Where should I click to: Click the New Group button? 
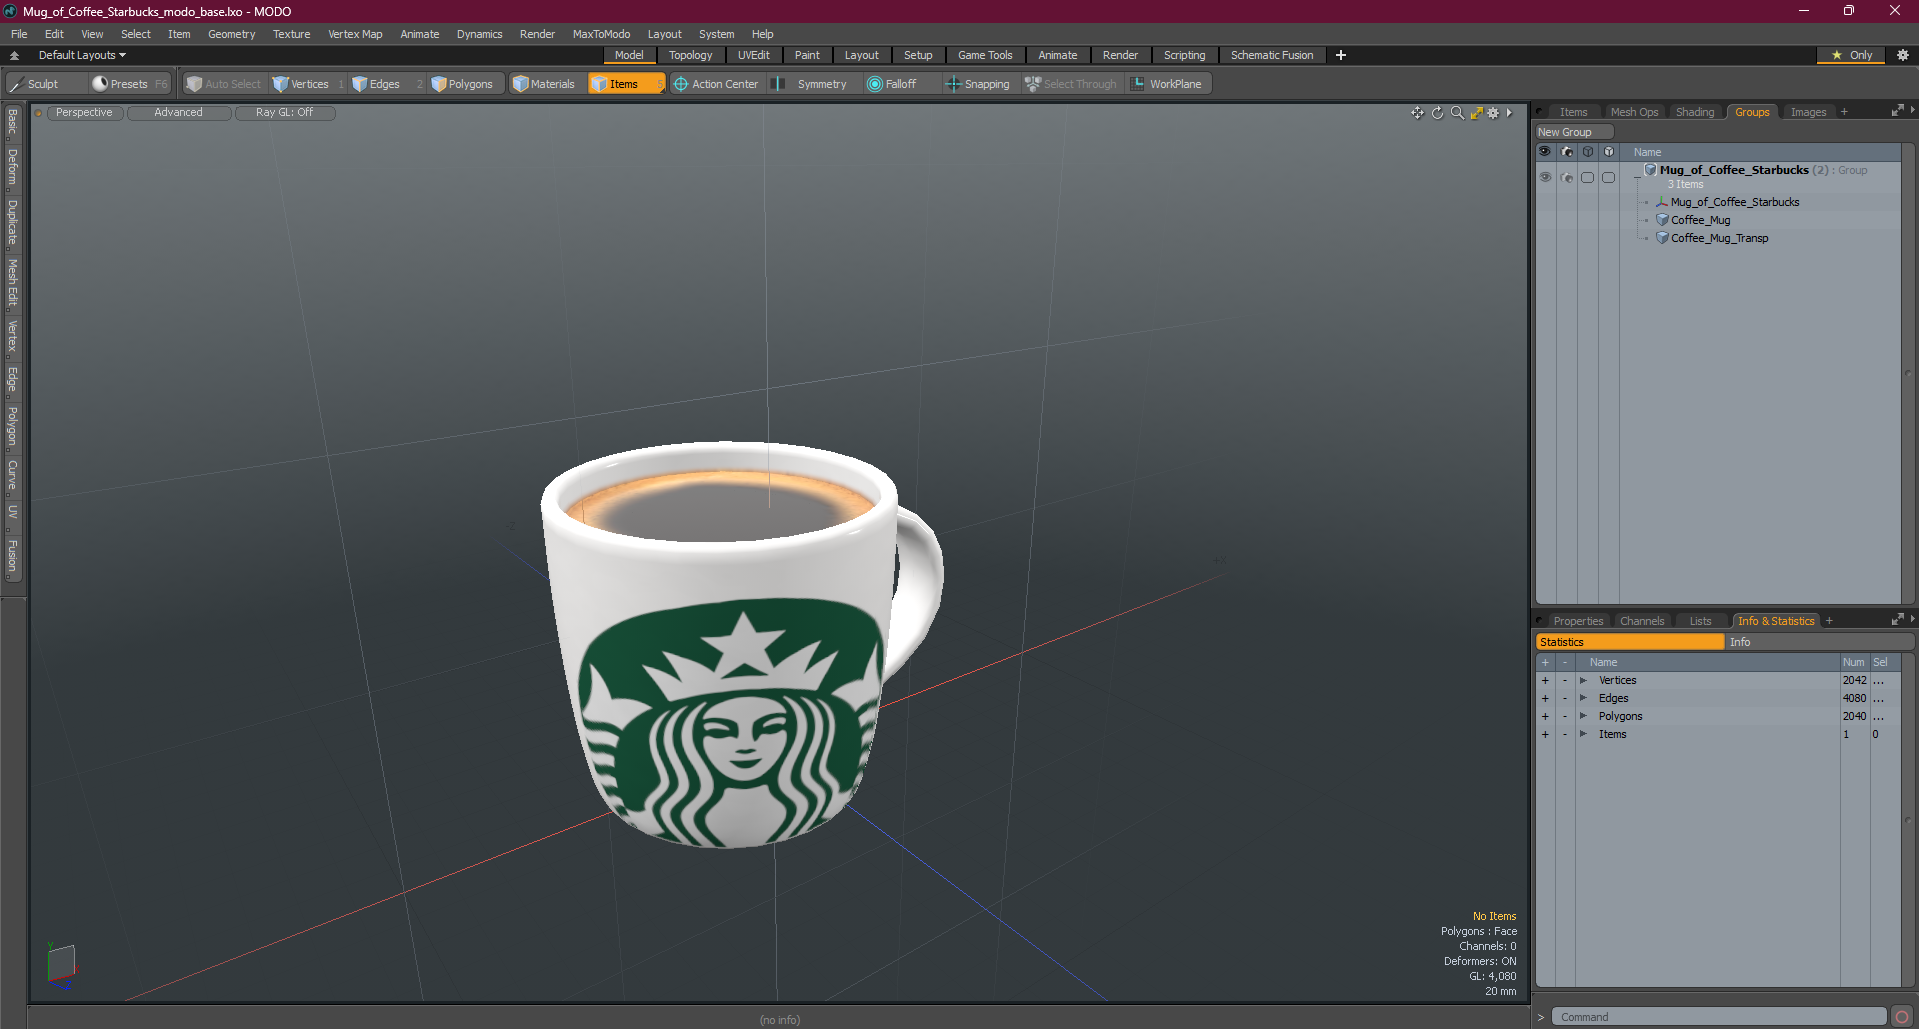coord(1574,132)
